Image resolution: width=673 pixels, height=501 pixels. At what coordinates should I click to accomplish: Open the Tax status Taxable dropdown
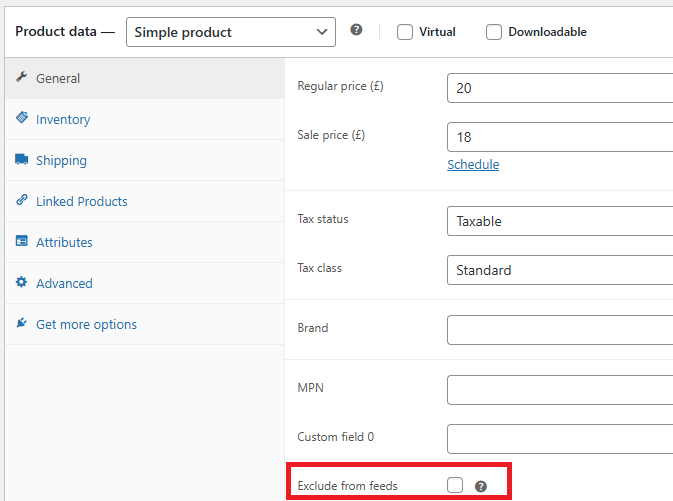[x=560, y=221]
